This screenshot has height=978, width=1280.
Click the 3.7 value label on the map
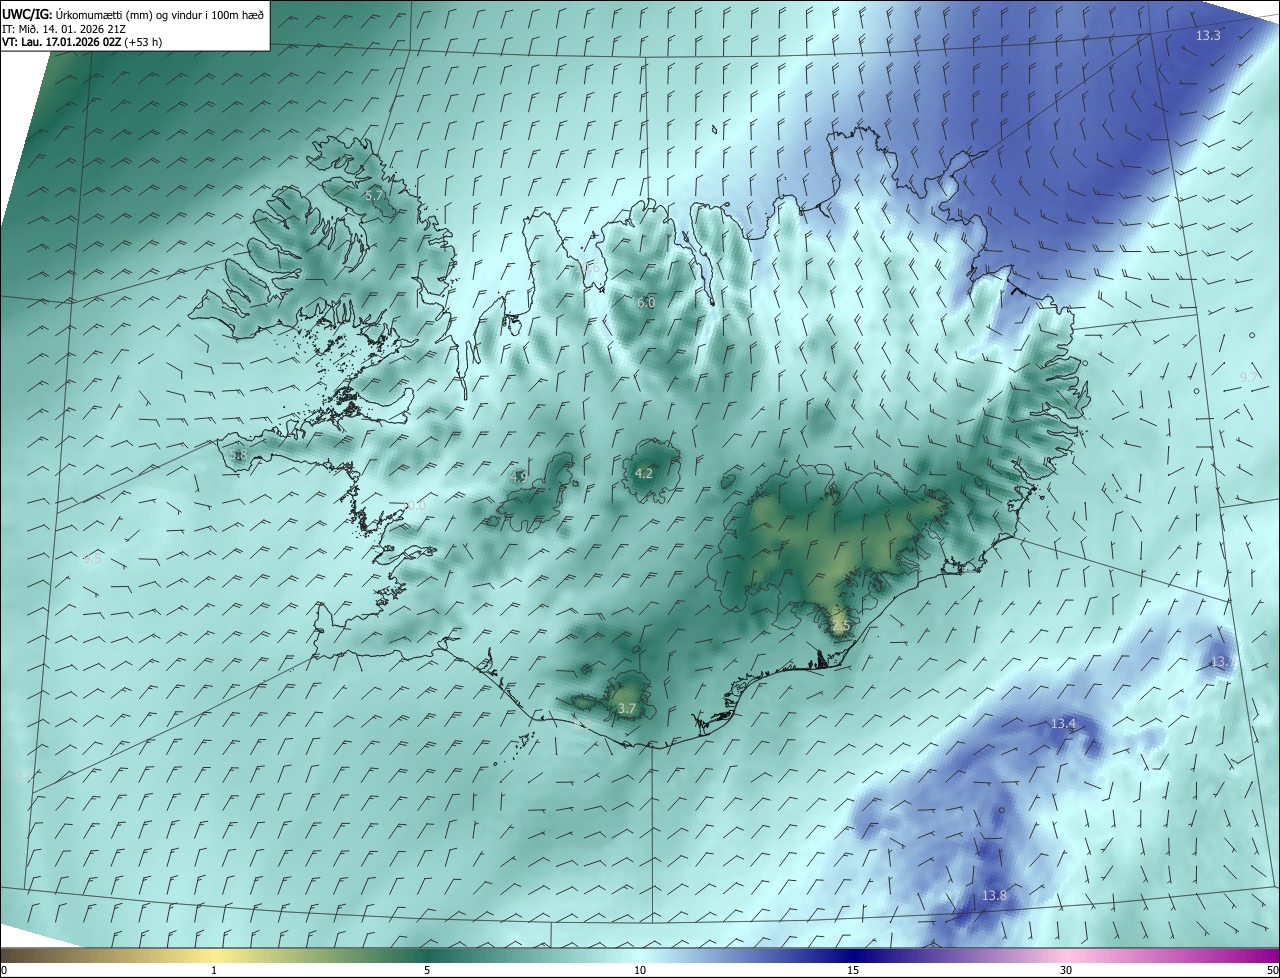pos(626,708)
